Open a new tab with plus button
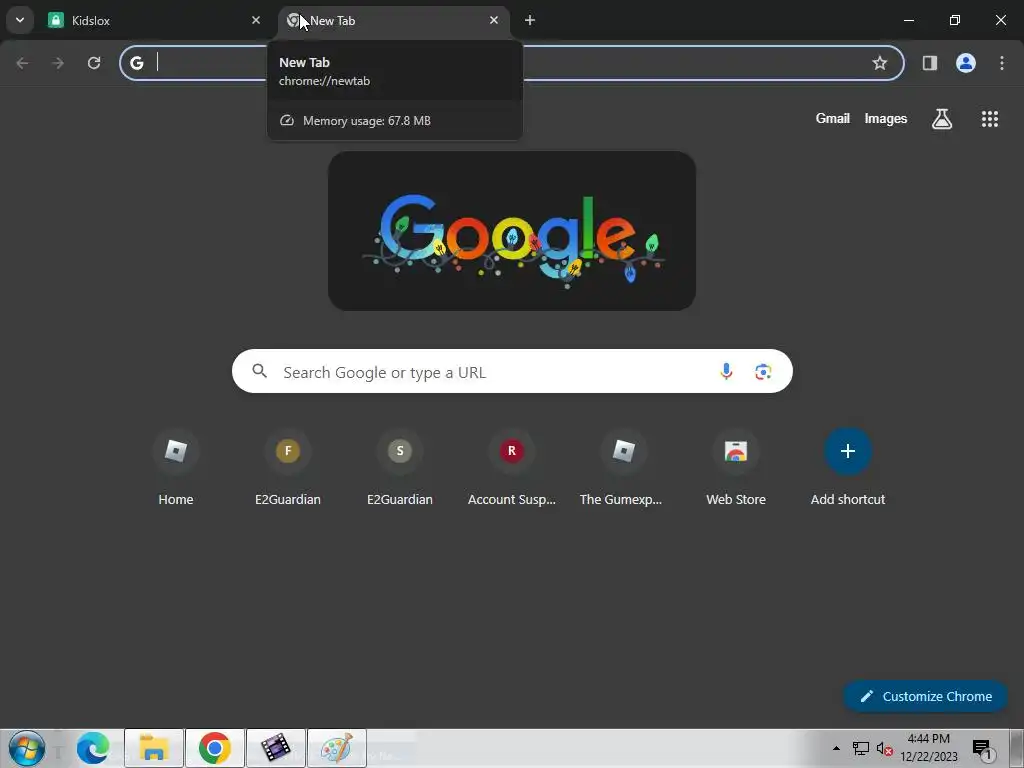This screenshot has width=1024, height=768. (x=530, y=20)
